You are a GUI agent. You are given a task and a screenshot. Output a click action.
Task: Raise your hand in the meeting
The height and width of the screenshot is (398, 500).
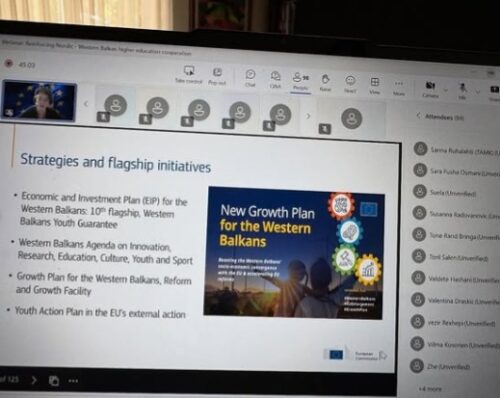[325, 82]
